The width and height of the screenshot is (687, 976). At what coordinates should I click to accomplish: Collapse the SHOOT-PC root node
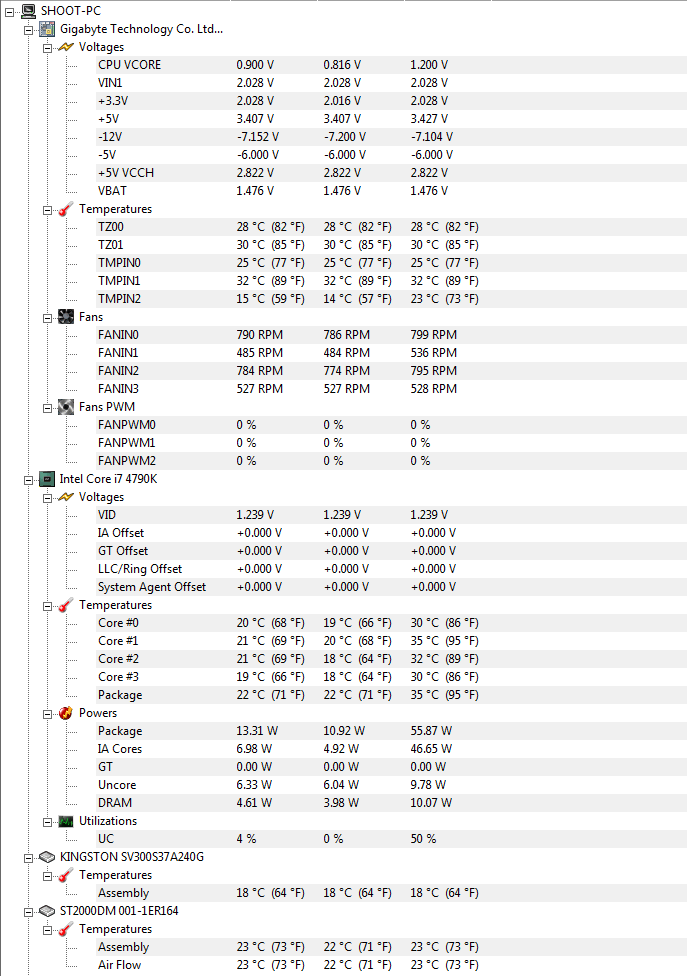(10, 11)
